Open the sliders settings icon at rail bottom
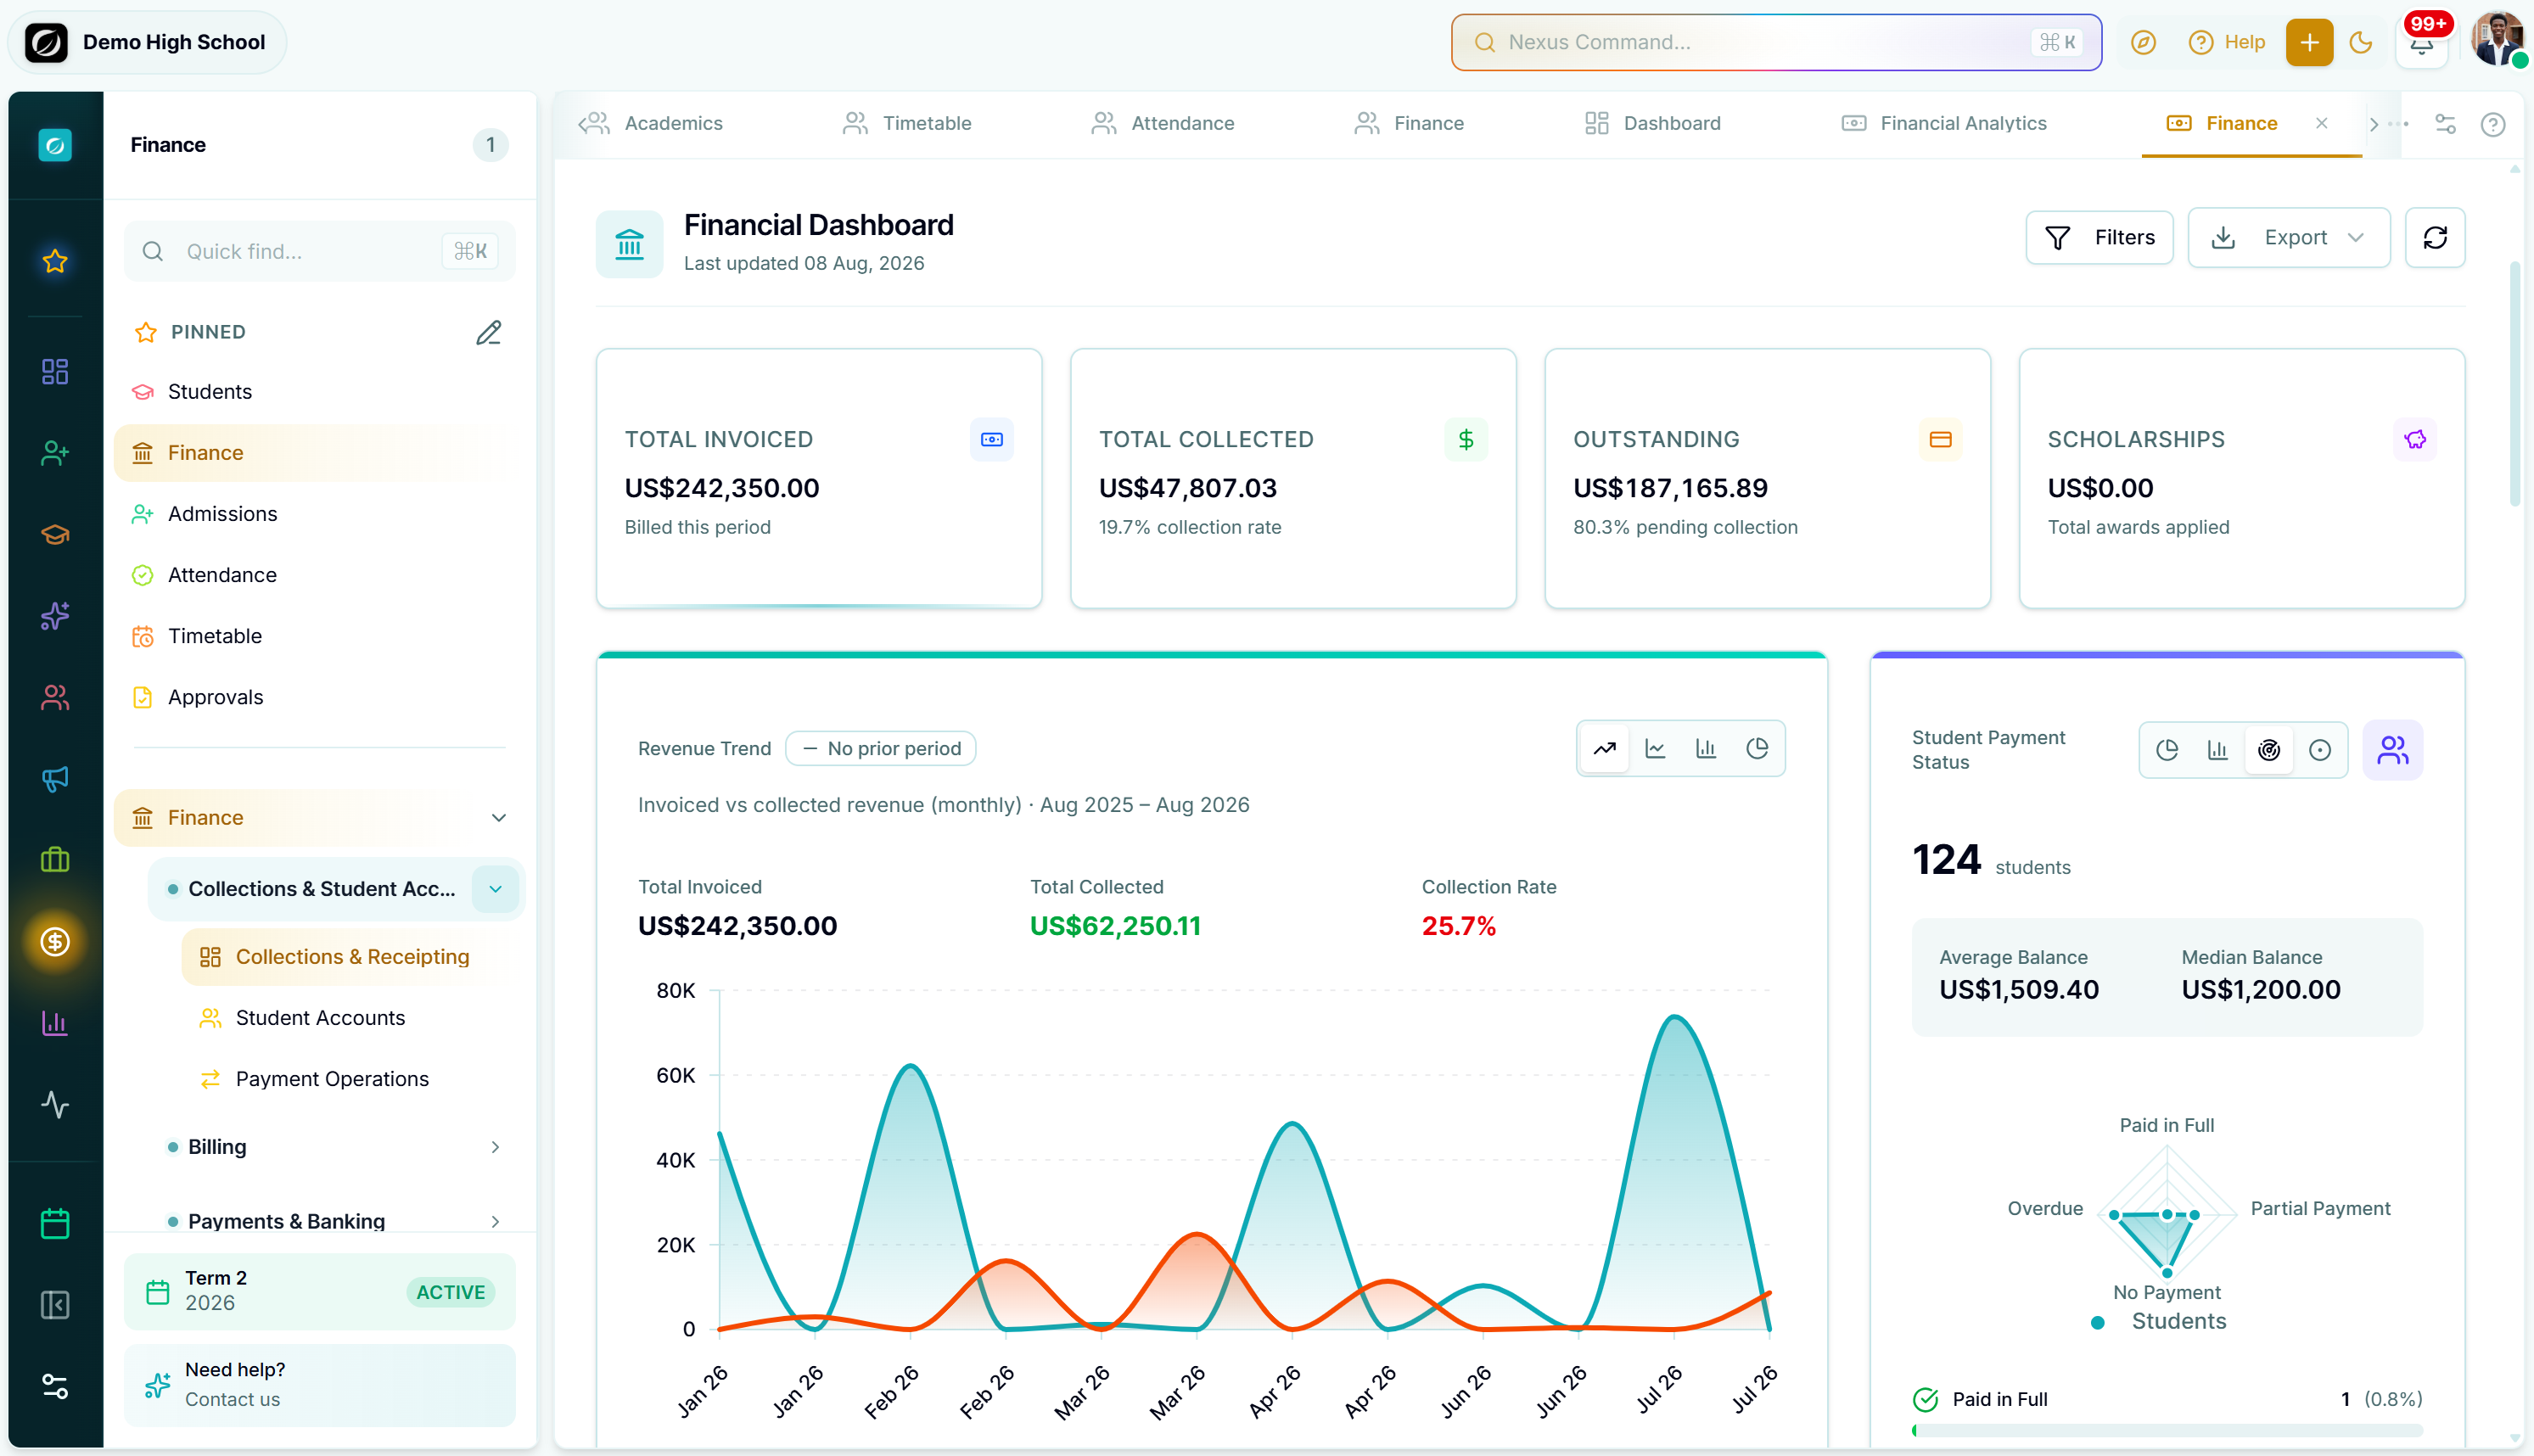The width and height of the screenshot is (2534, 1456). tap(55, 1386)
